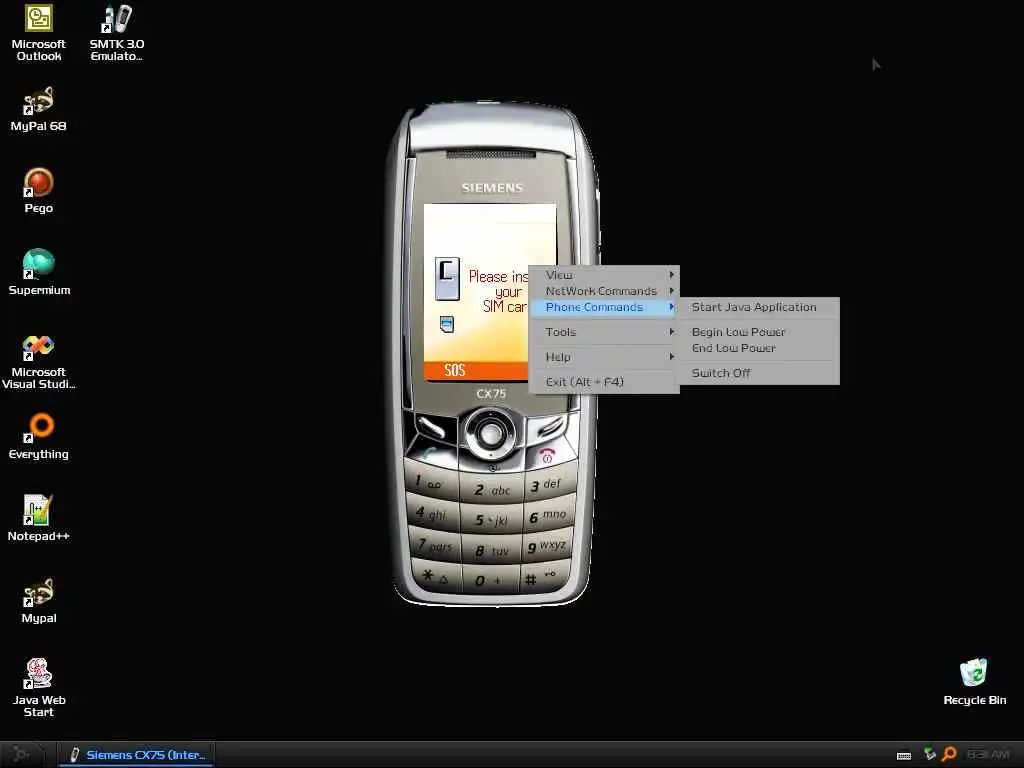Open the Recycle Bin icon

coord(974,682)
